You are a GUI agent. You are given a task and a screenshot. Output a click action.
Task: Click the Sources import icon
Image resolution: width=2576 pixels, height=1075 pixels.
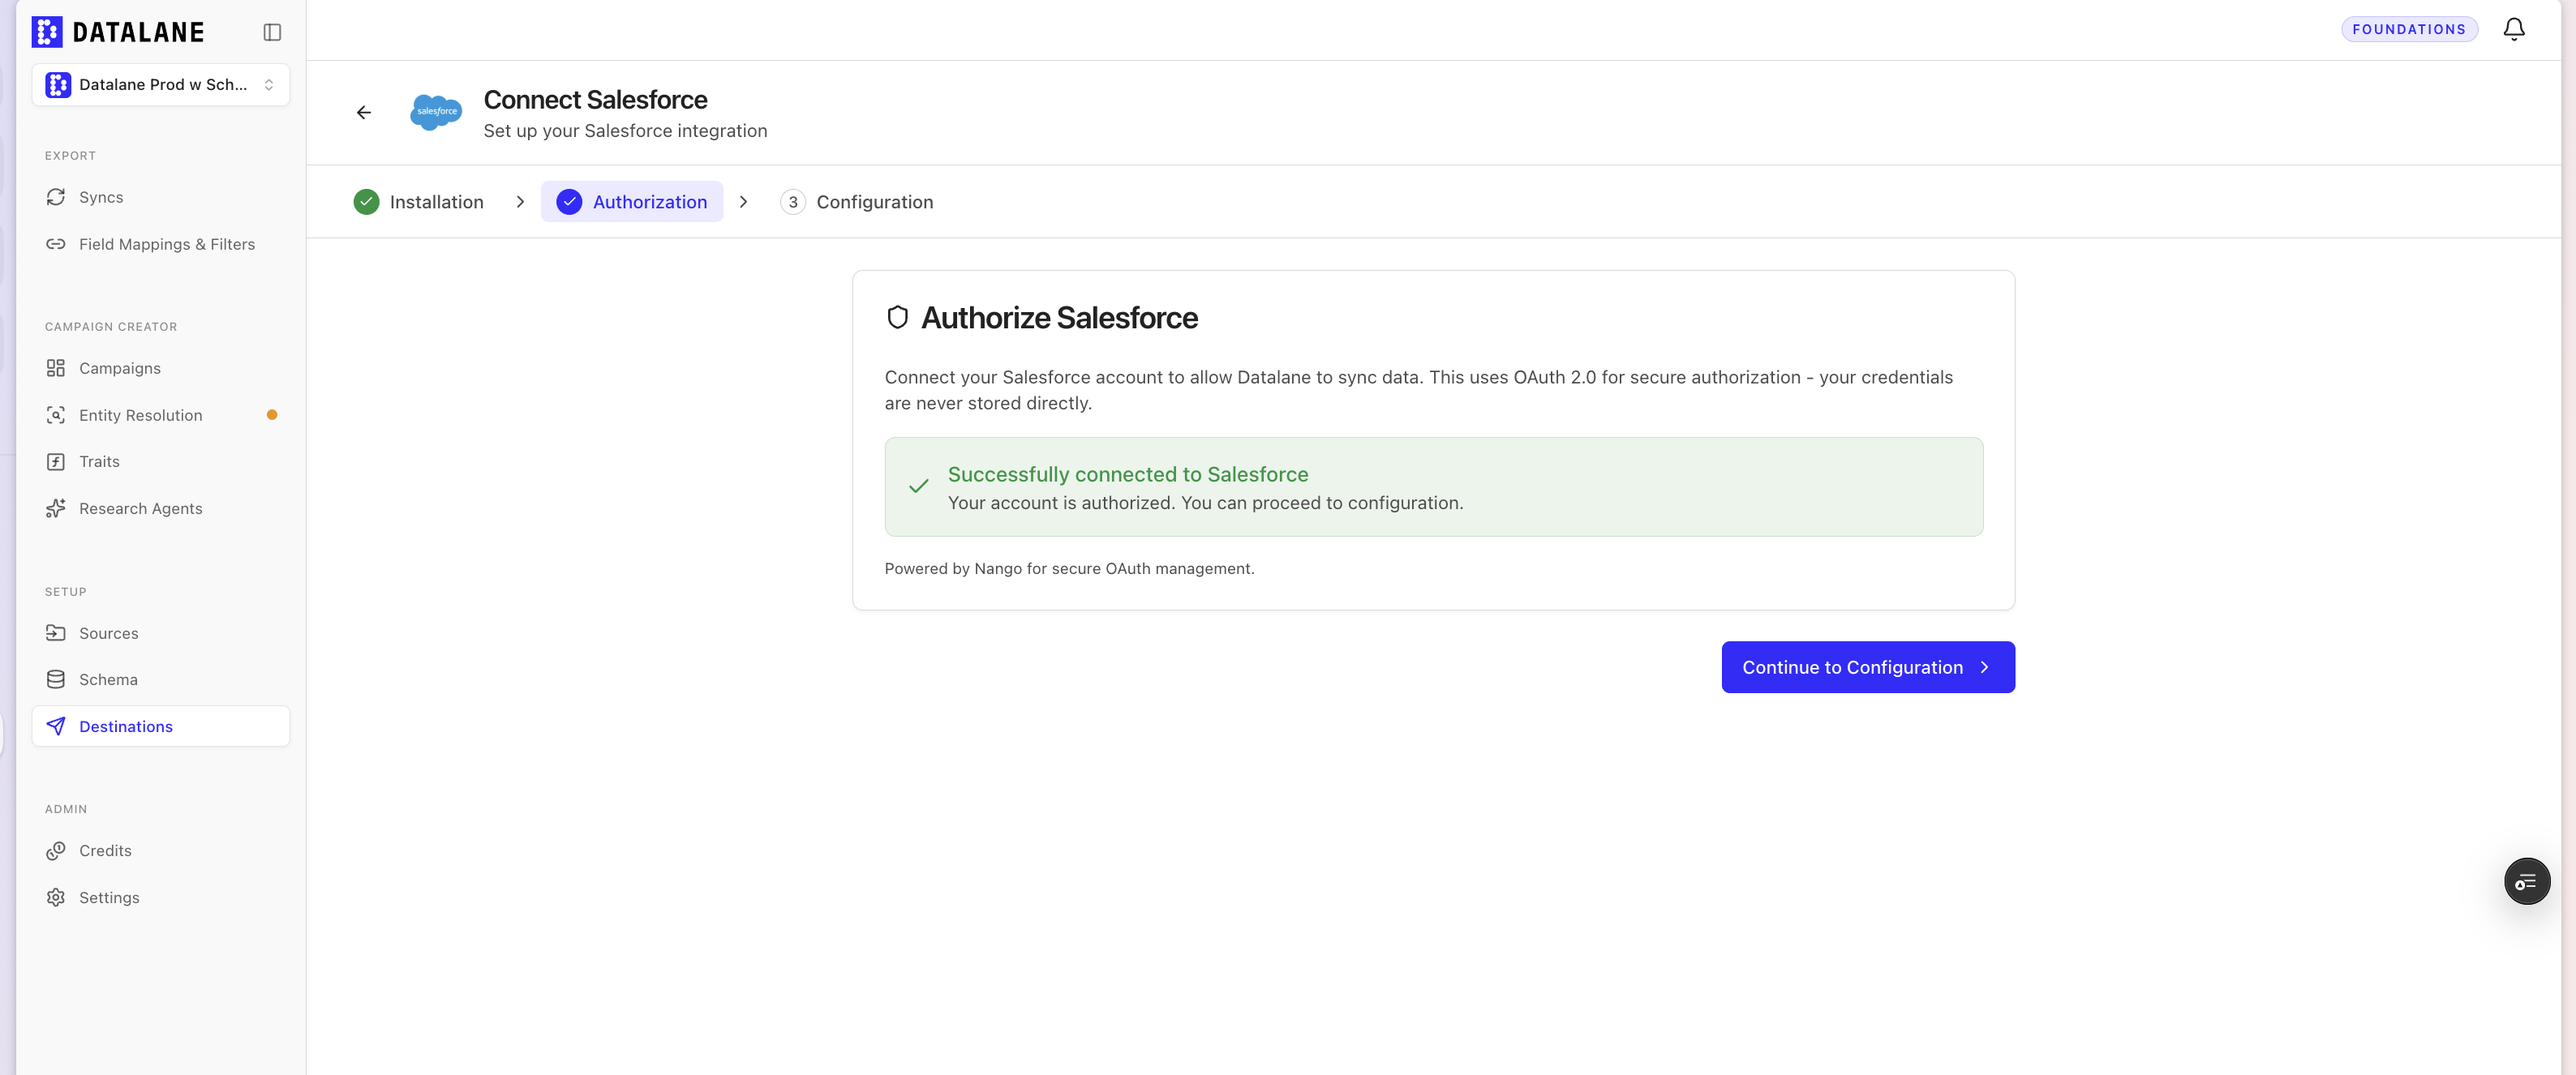coord(56,633)
